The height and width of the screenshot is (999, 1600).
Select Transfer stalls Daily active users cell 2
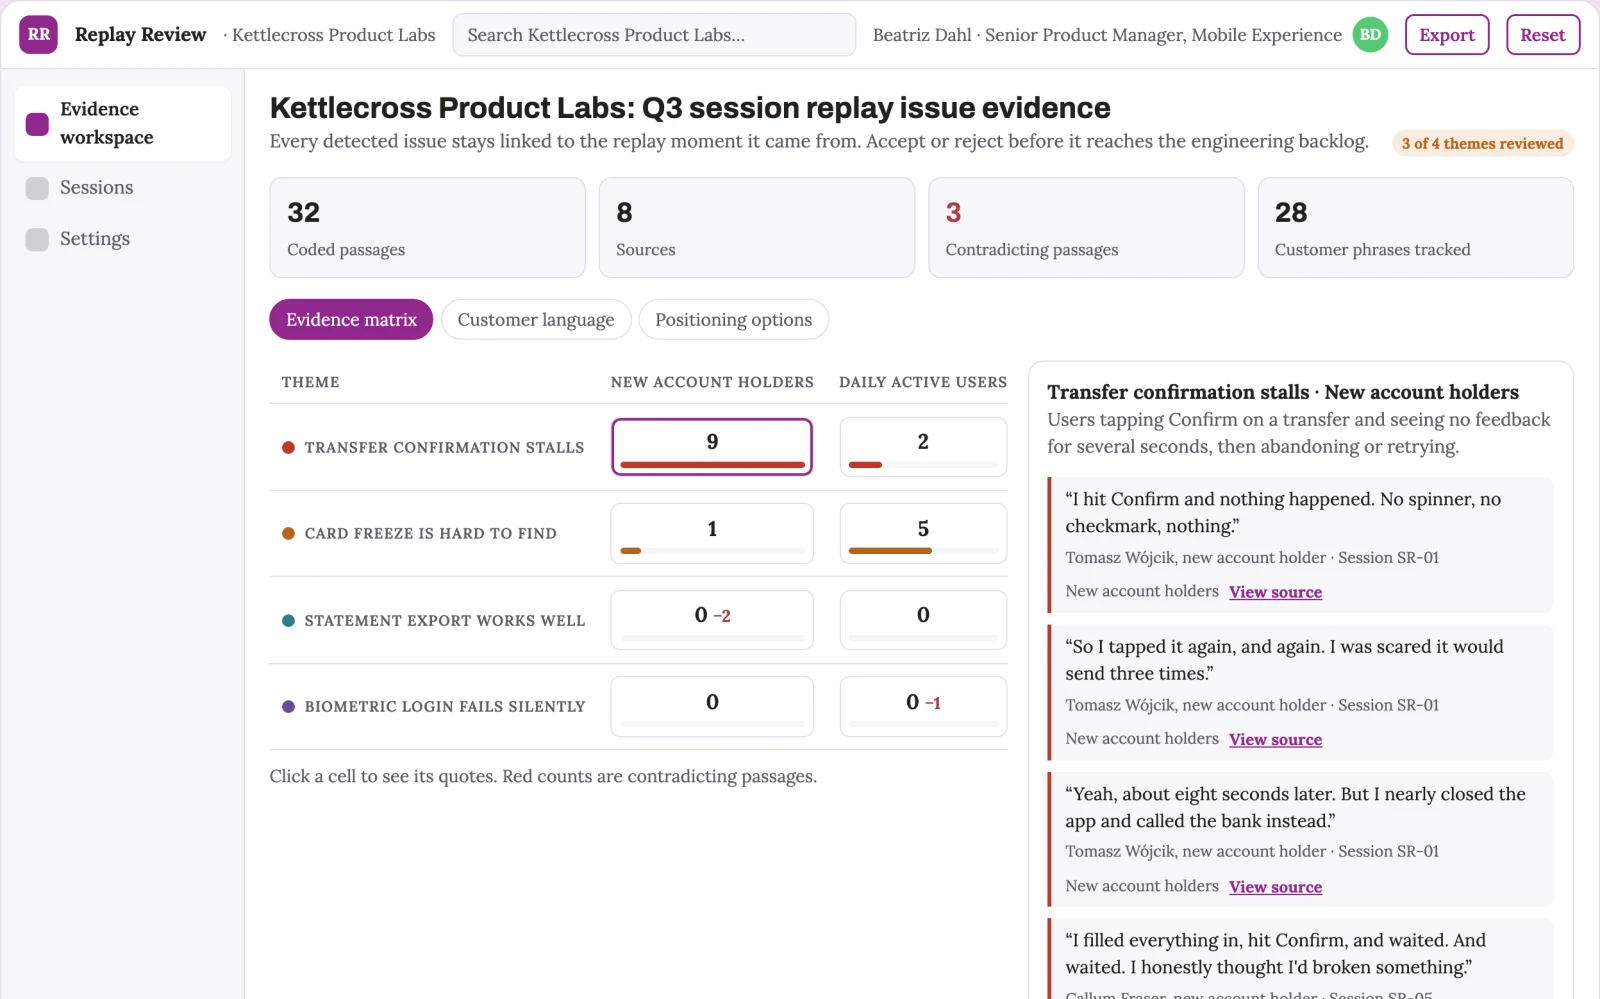coord(923,447)
